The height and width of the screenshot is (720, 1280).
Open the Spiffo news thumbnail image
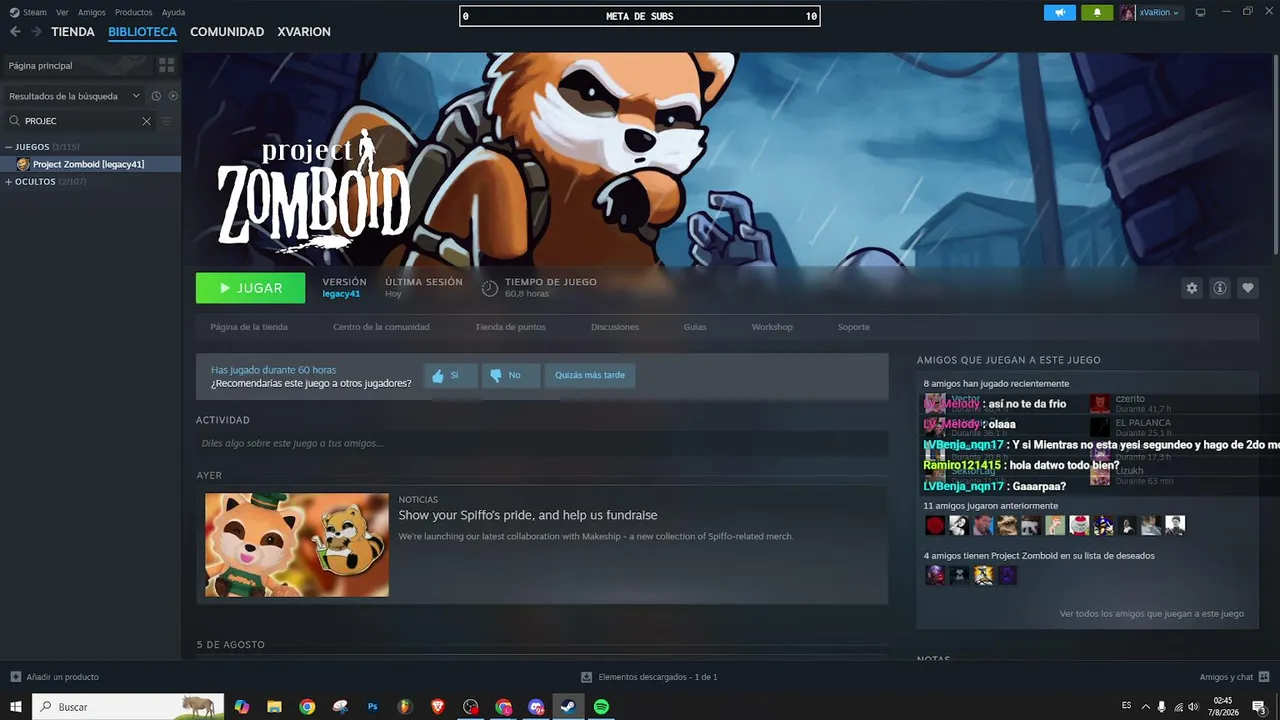pos(297,545)
